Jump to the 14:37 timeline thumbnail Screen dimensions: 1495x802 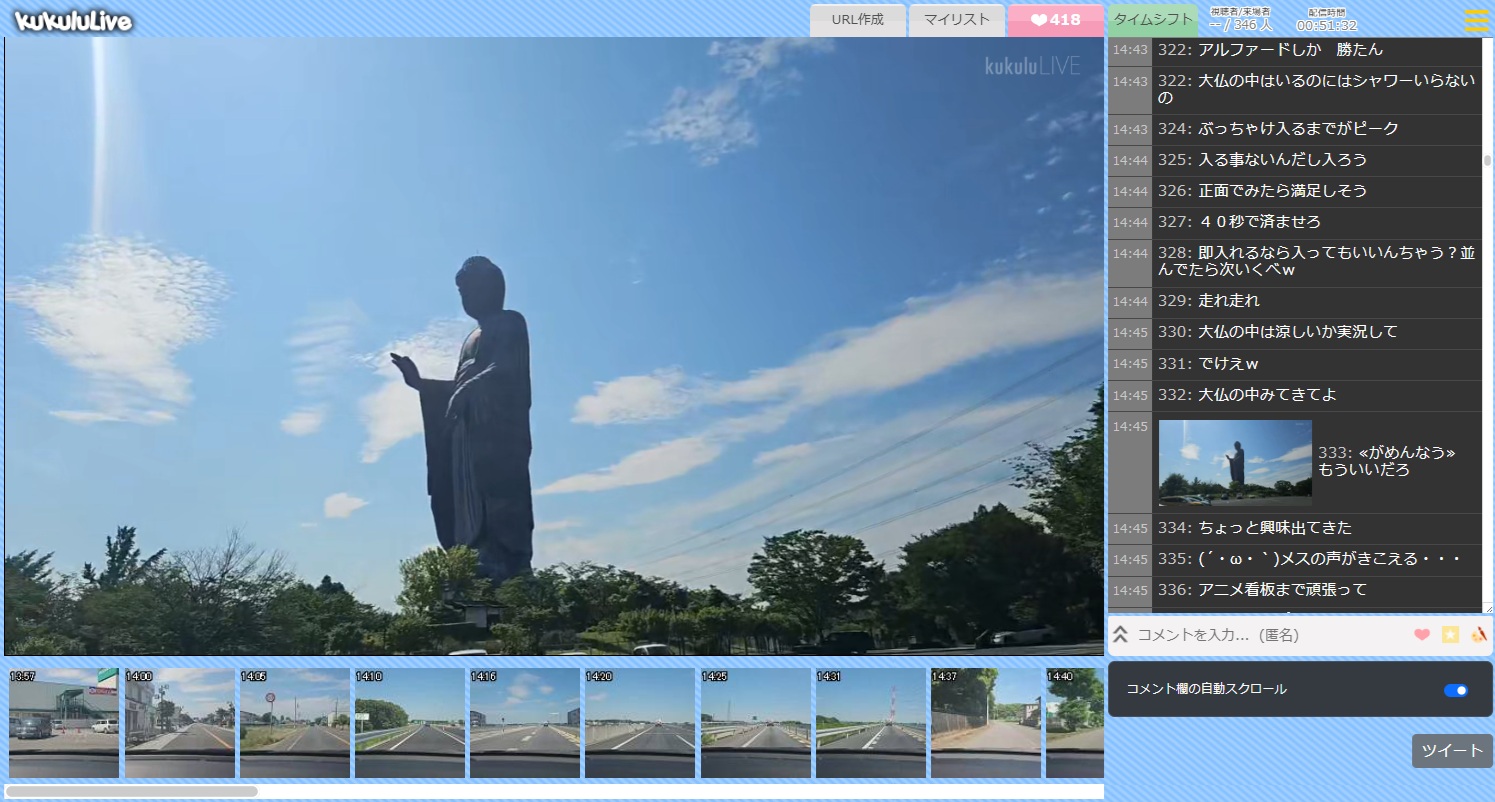[x=985, y=723]
